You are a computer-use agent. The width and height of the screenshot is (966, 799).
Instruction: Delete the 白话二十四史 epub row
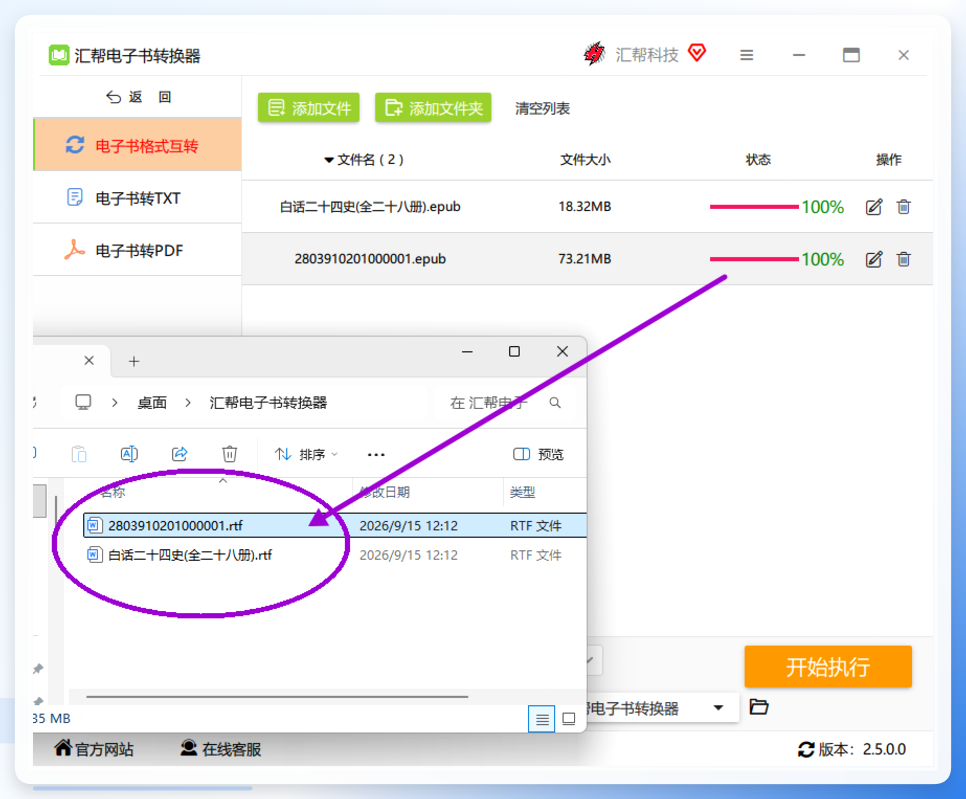(x=904, y=207)
